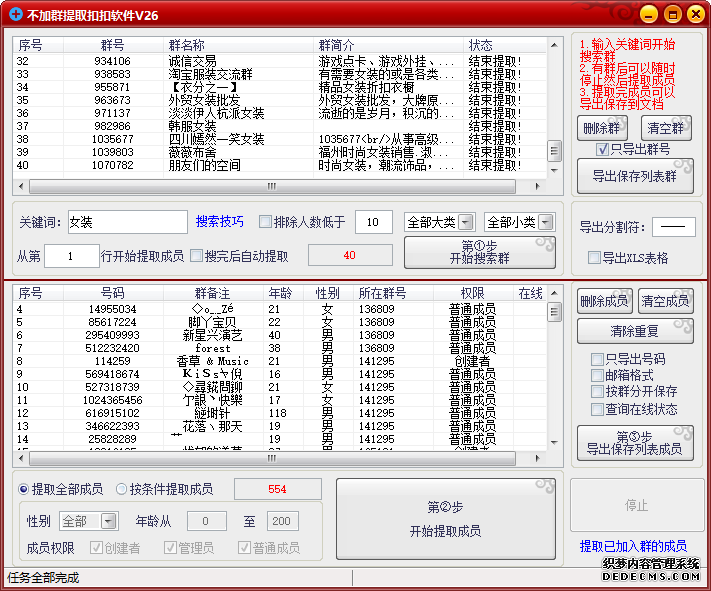Select group row 薇薇布舍
This screenshot has width=711, height=591.
pyautogui.click(x=280, y=152)
